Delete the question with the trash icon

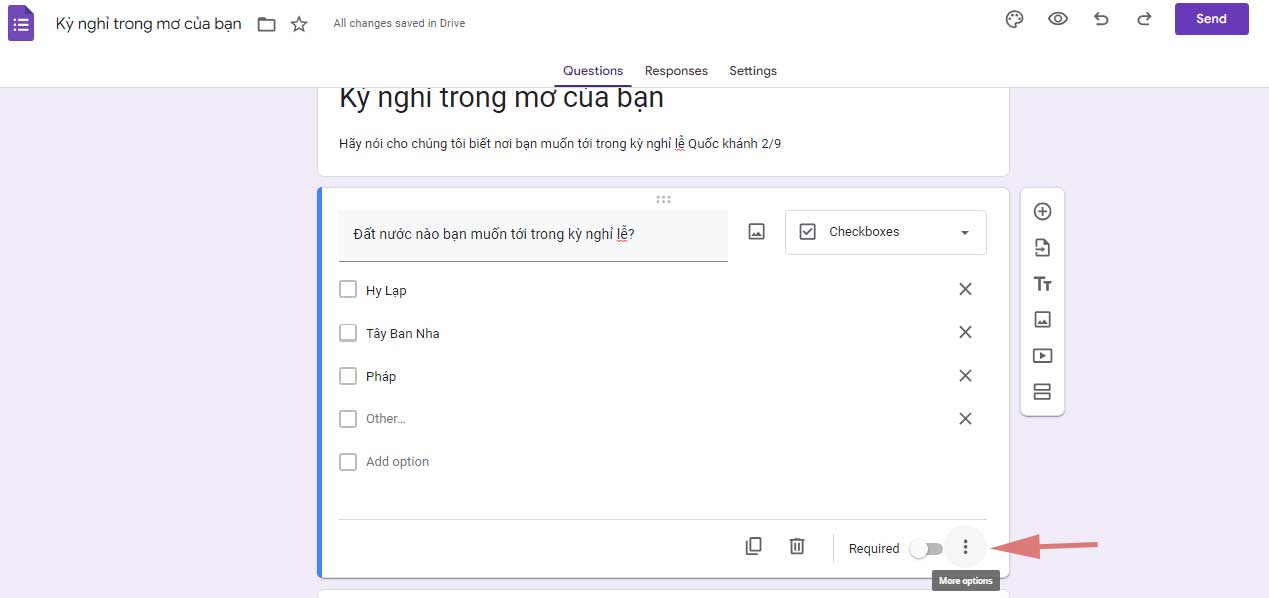pos(796,546)
